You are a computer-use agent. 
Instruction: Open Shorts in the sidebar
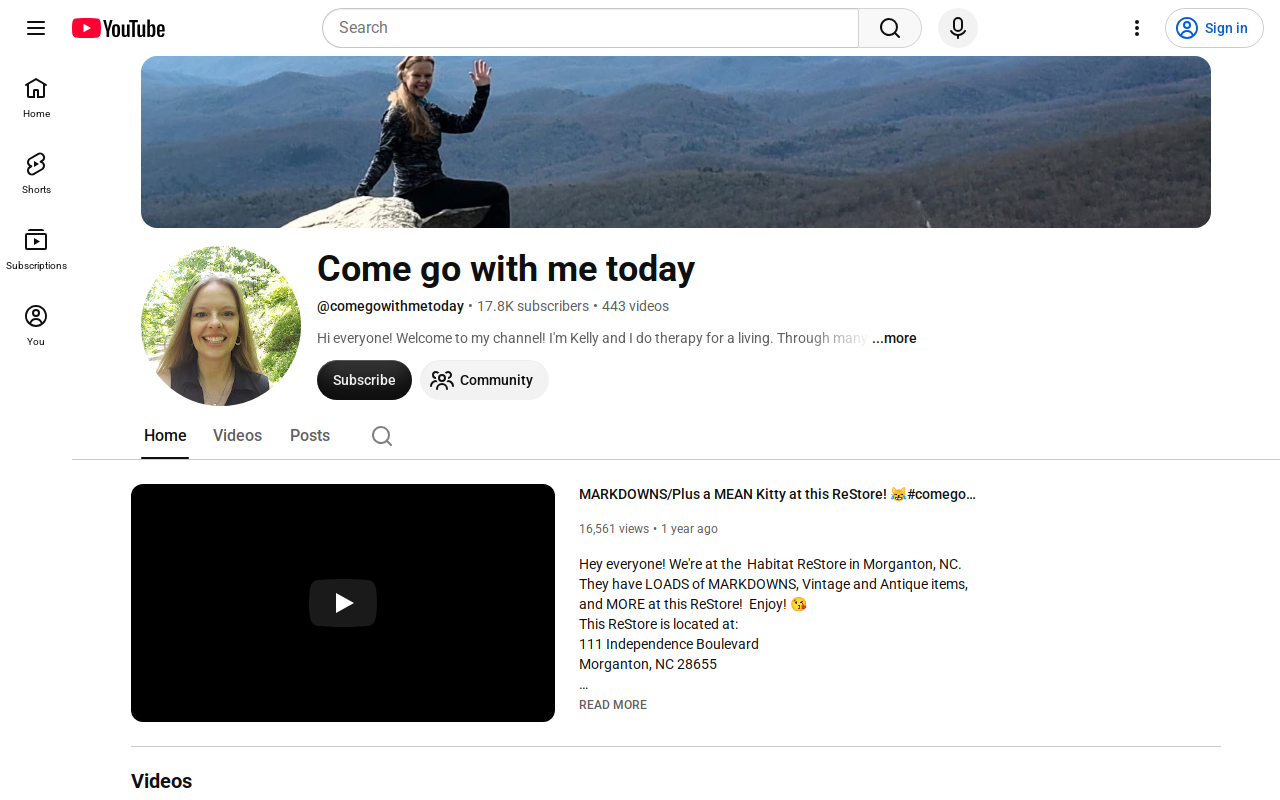point(36,174)
